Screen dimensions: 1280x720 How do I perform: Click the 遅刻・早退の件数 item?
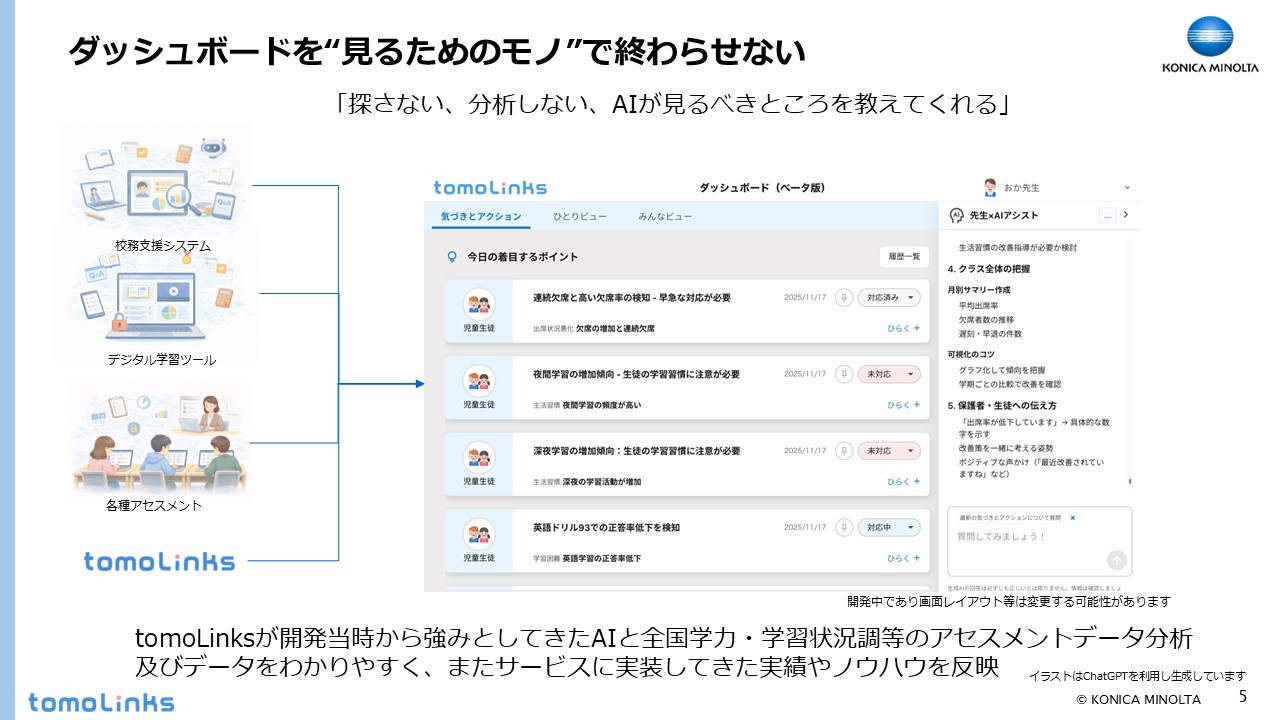(x=990, y=333)
